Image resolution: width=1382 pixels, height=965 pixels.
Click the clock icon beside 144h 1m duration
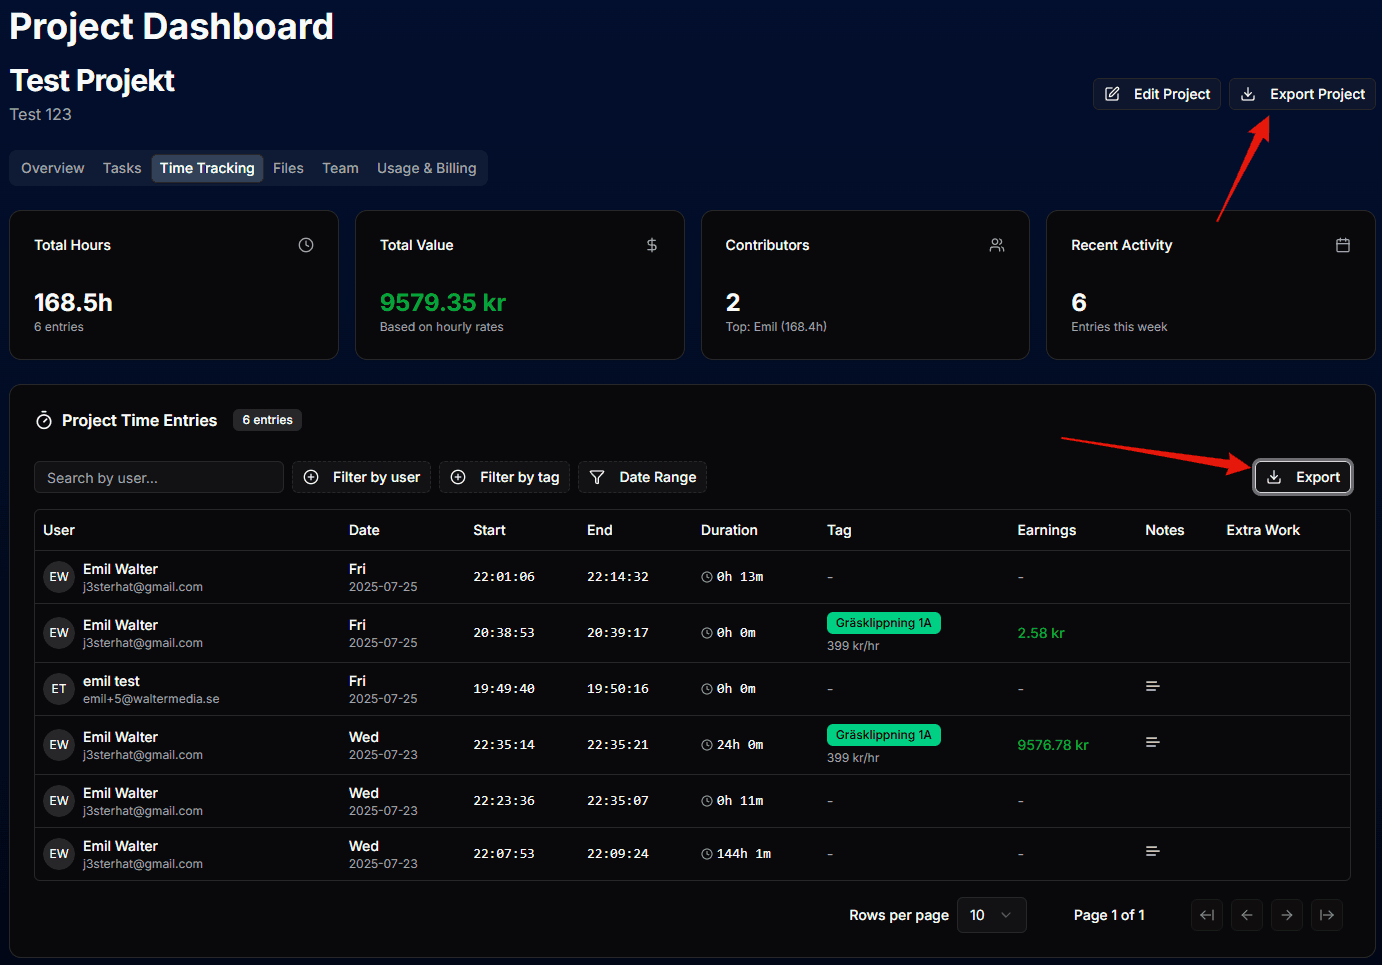[x=707, y=854]
